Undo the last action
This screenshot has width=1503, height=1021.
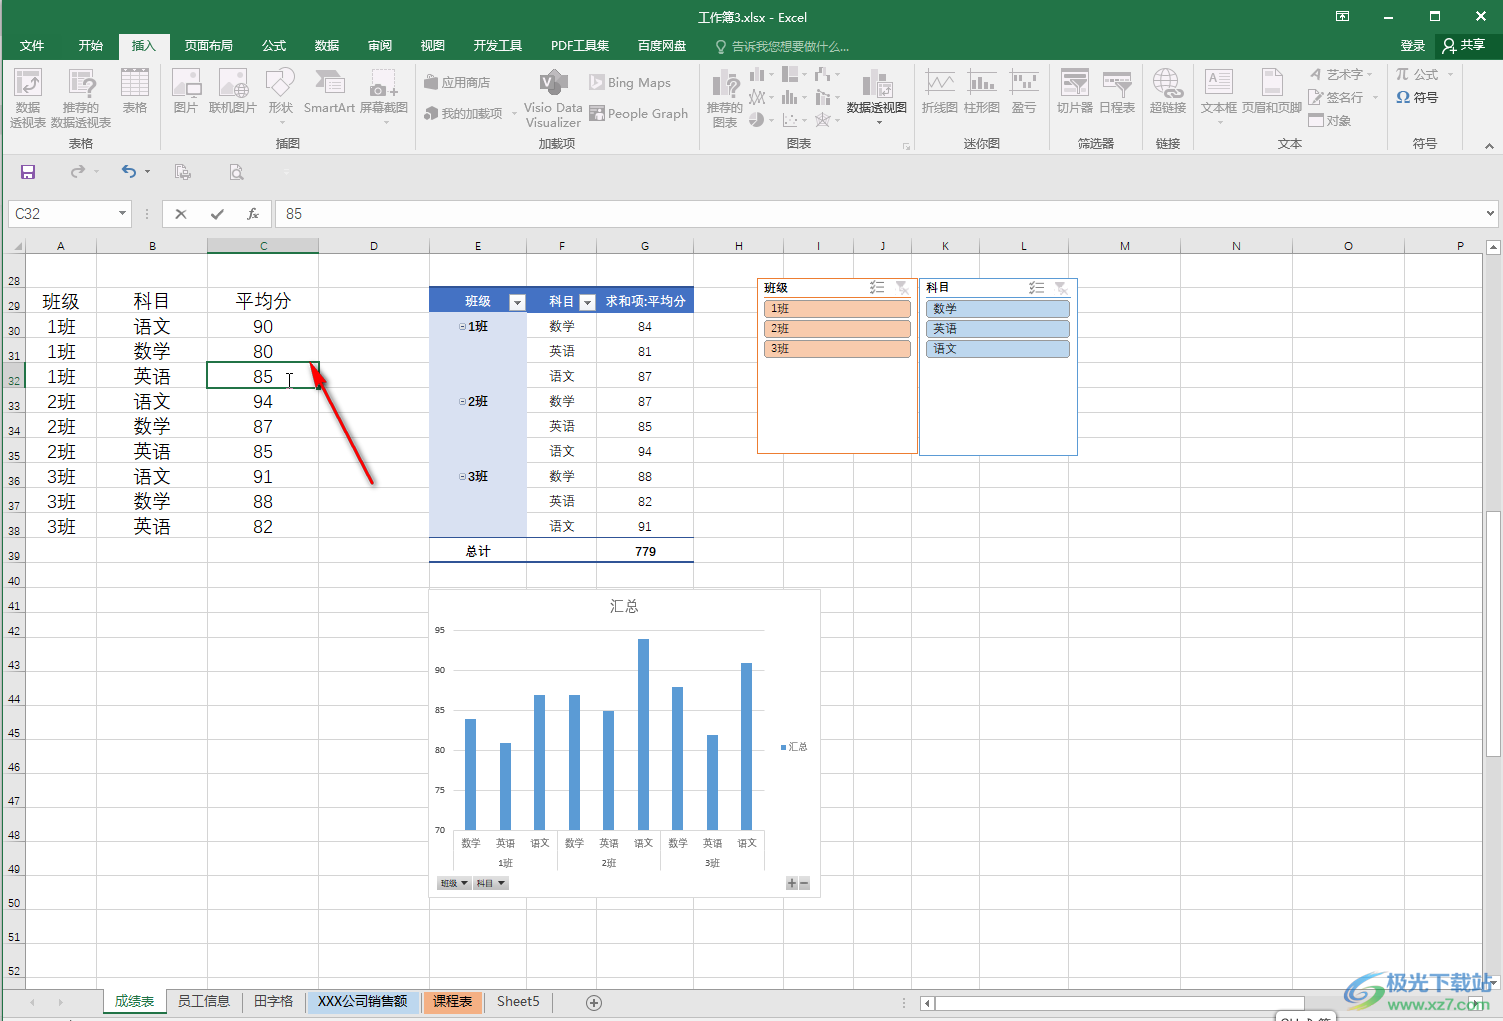tap(129, 172)
